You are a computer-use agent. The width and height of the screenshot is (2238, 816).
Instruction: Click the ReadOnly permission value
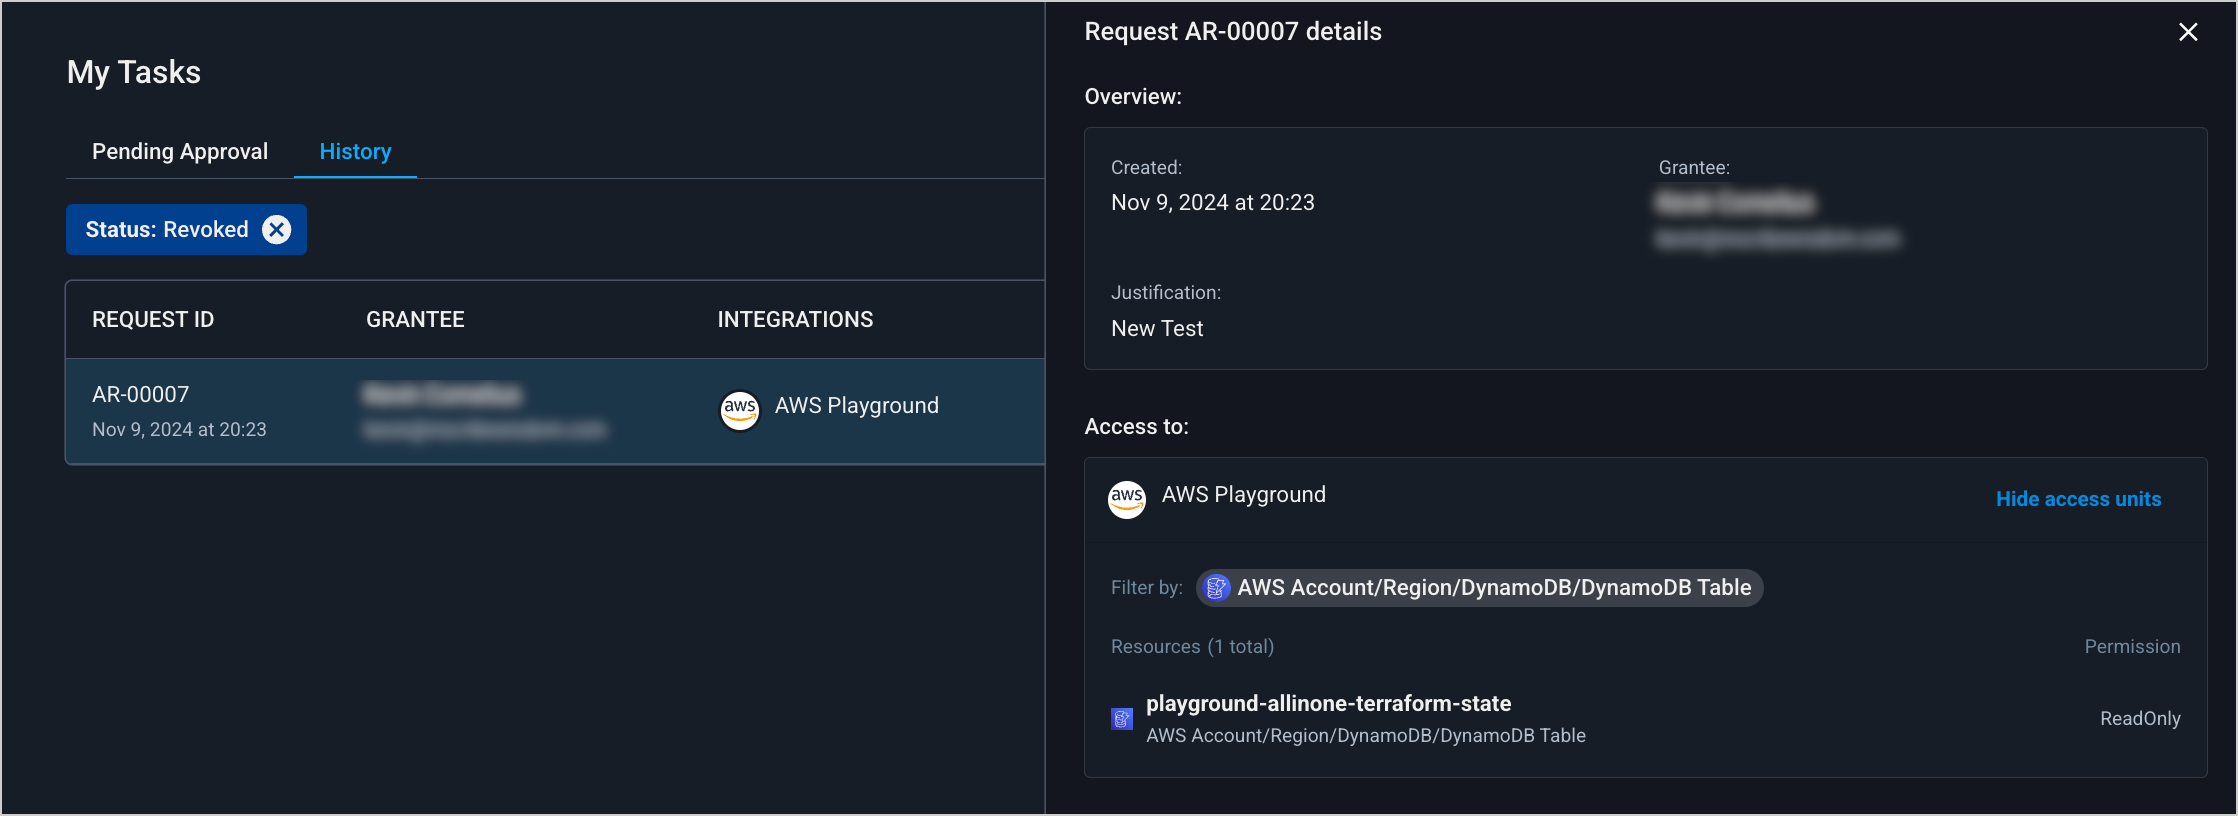[2139, 719]
